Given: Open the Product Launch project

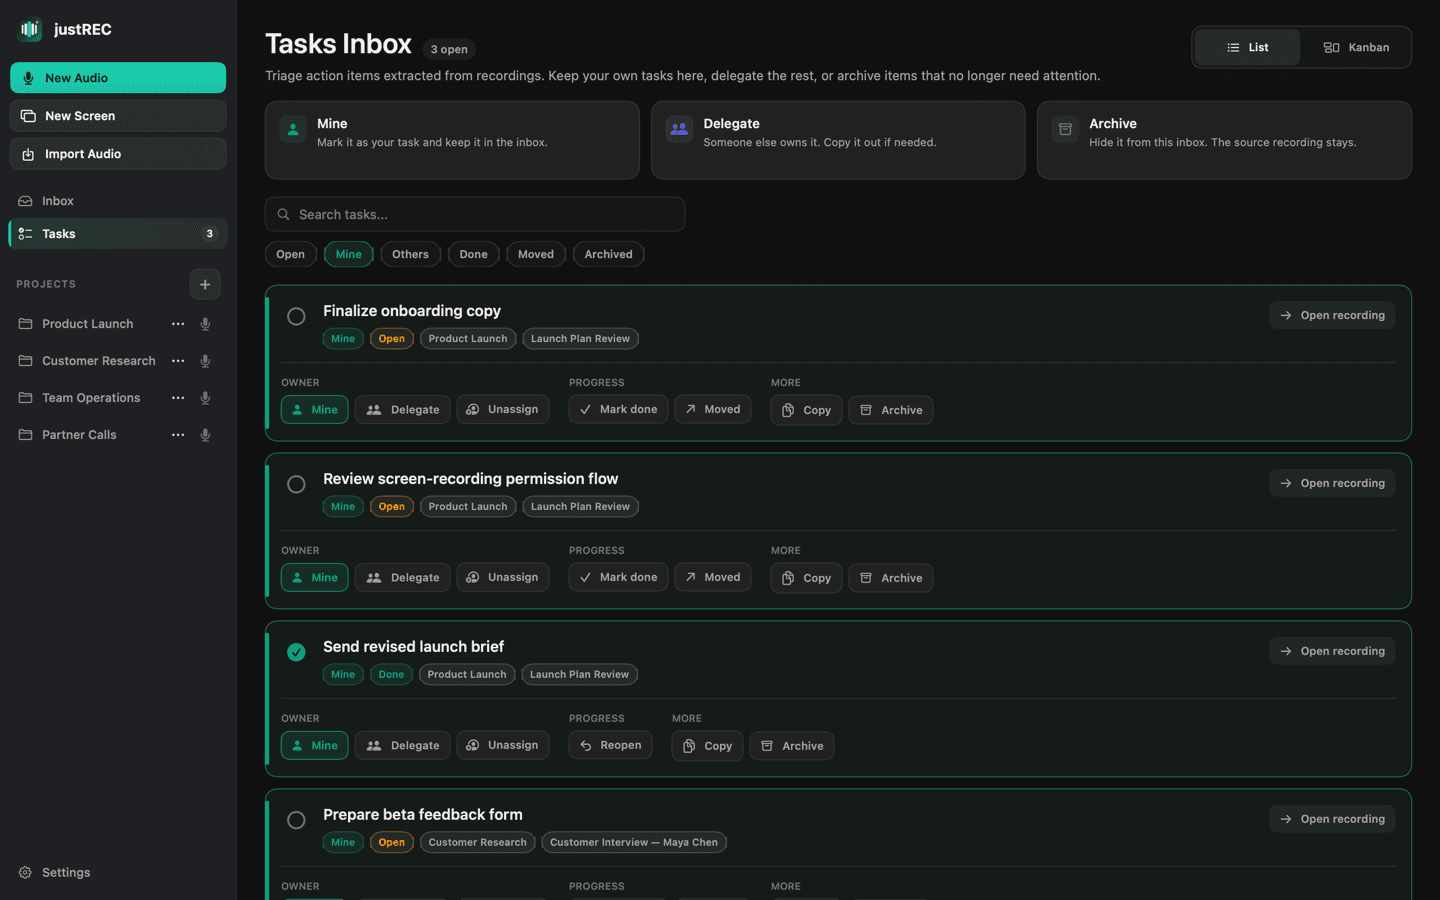Looking at the screenshot, I should pos(87,324).
